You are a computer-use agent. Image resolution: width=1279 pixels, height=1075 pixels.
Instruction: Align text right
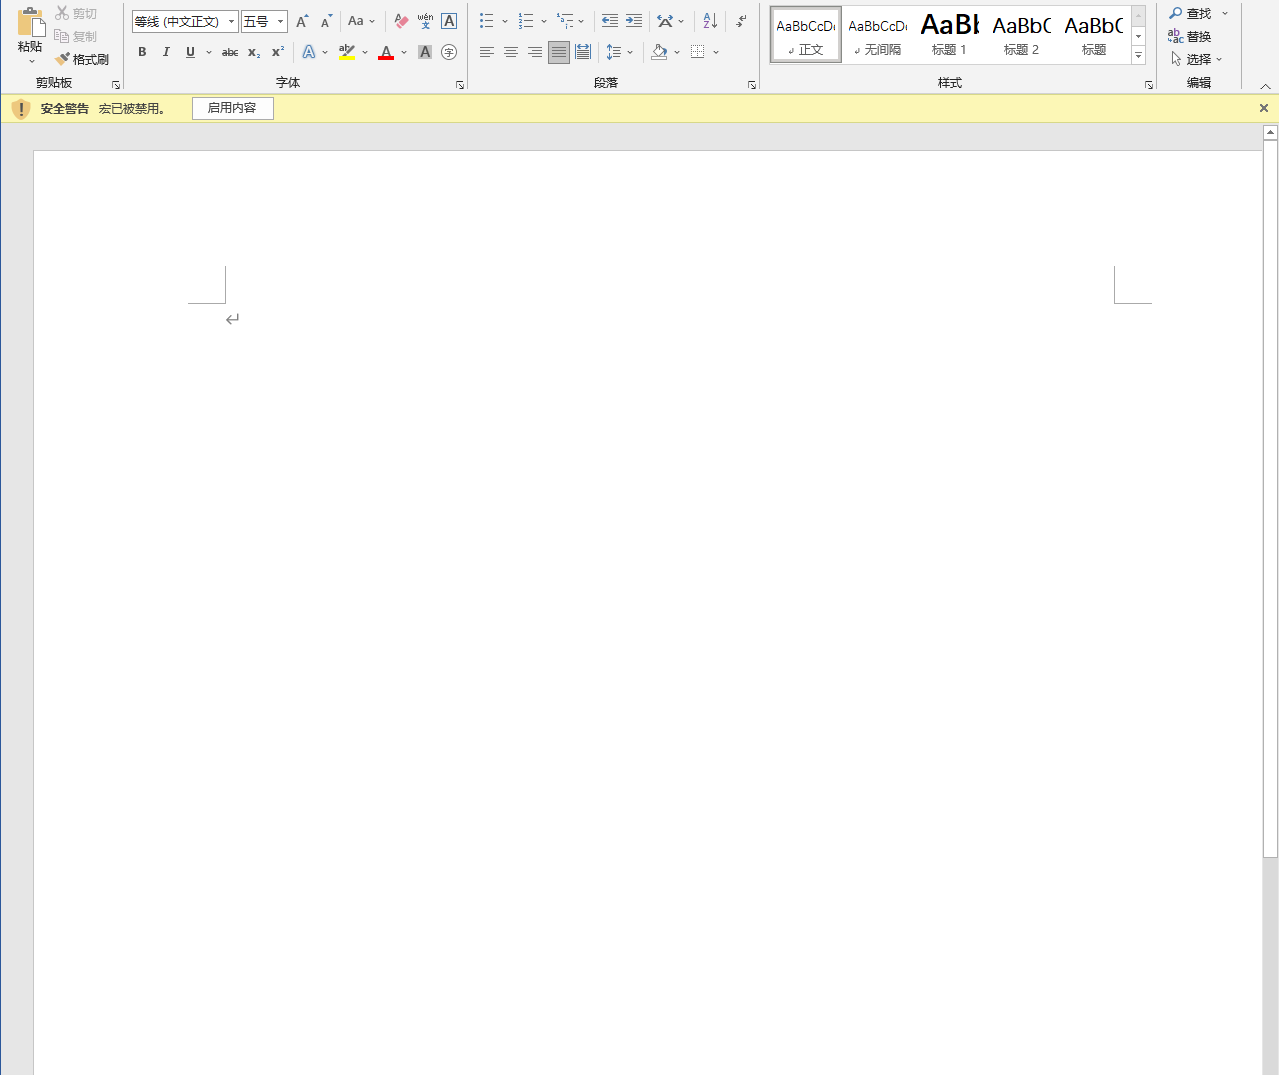(535, 52)
